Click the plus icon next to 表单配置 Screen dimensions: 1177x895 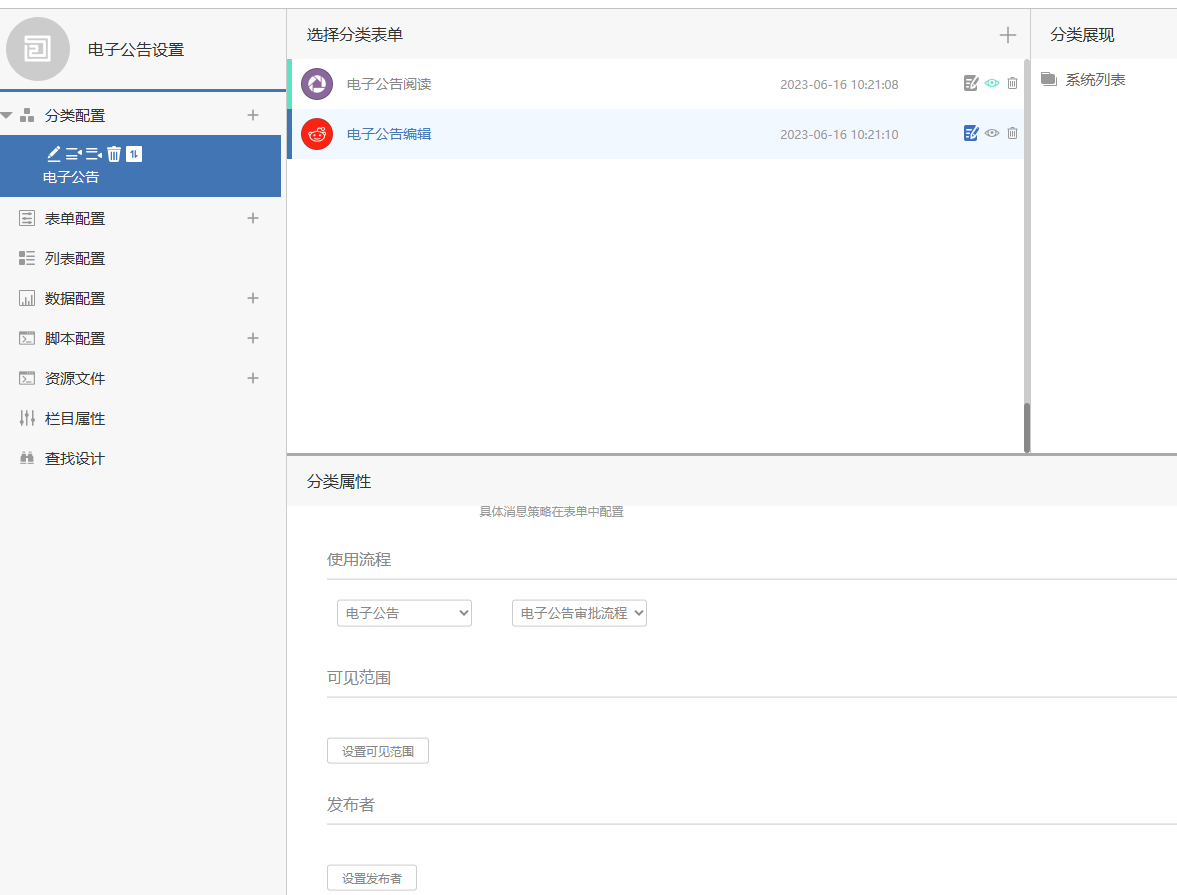click(x=253, y=218)
